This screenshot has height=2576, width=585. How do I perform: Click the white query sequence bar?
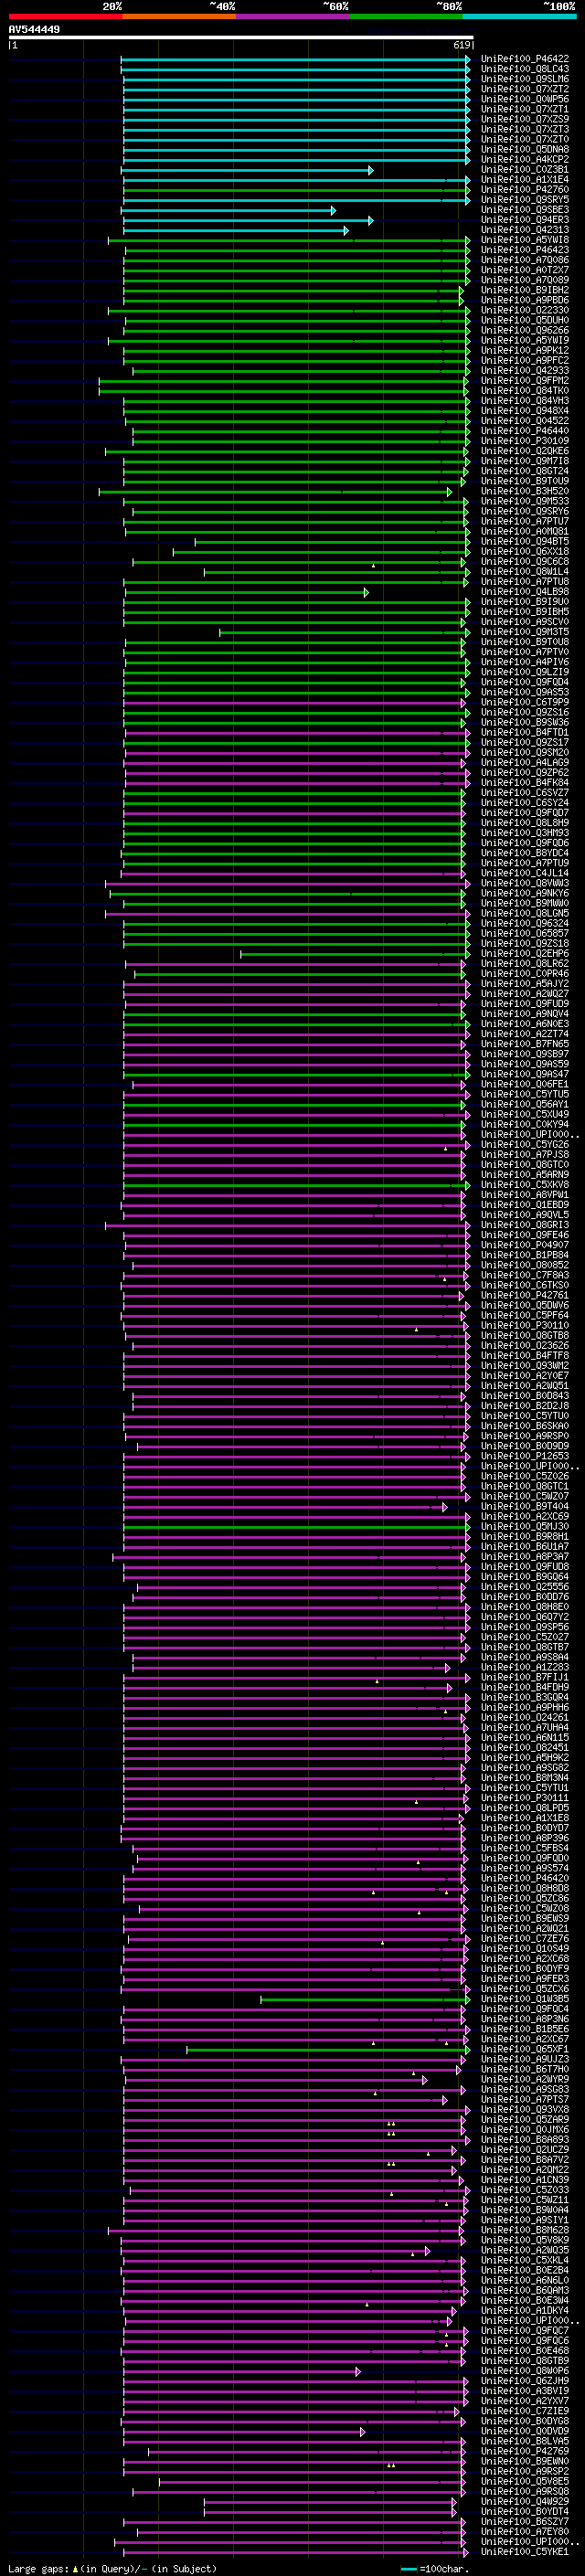point(241,37)
